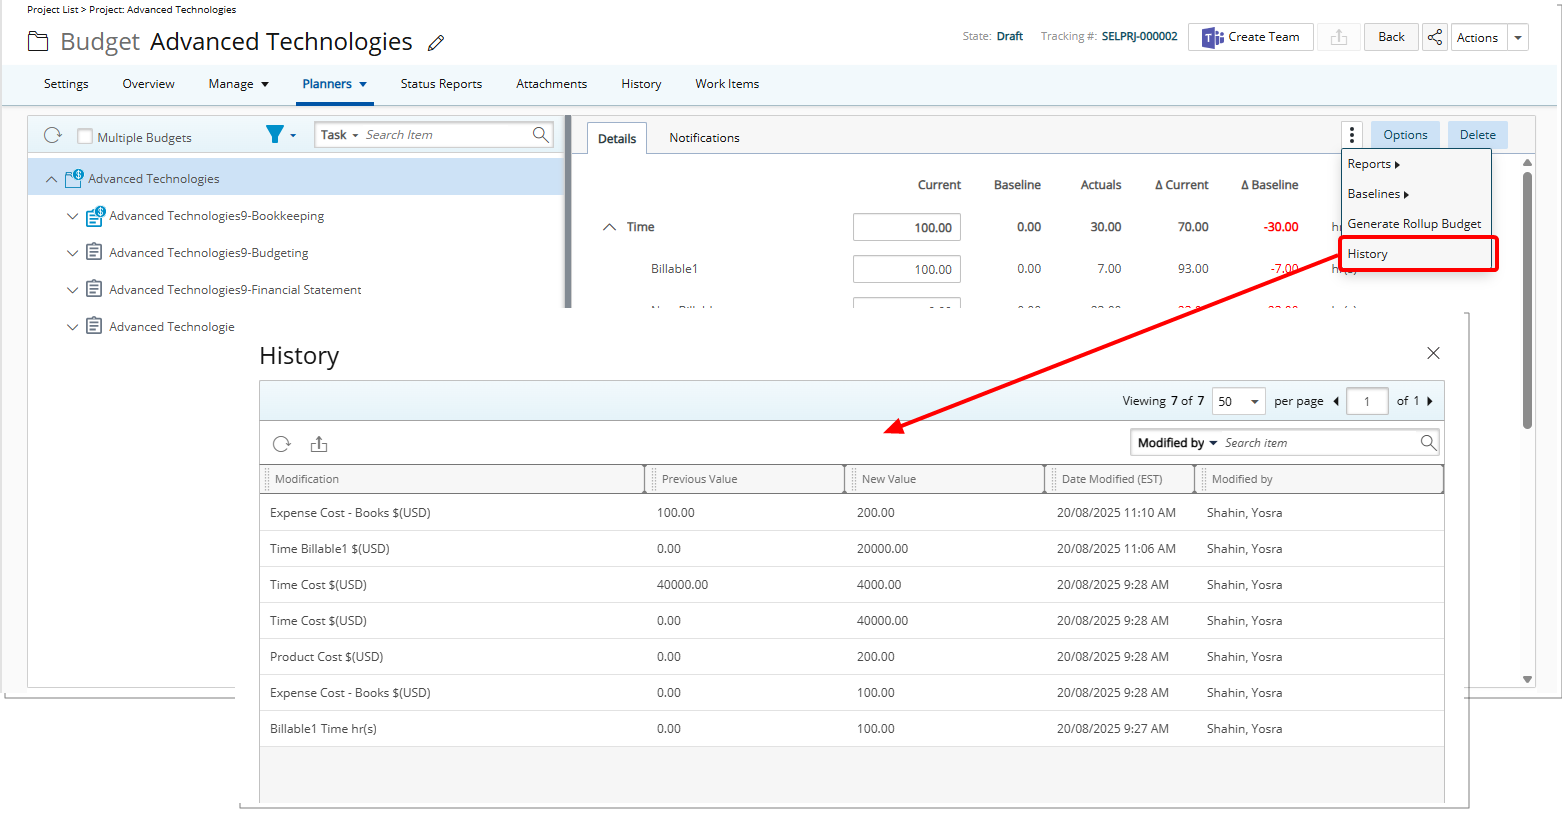Switch to the Notifications tab
Viewport: 1562px width, 820px height.
(704, 138)
